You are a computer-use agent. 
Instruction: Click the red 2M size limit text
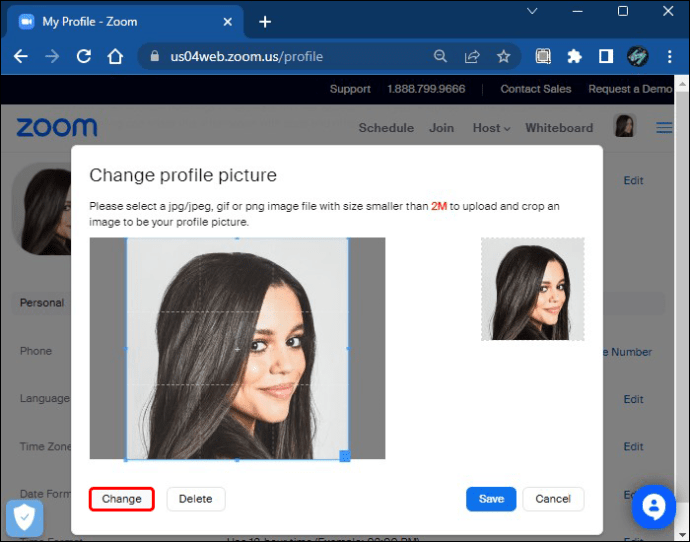coord(439,206)
